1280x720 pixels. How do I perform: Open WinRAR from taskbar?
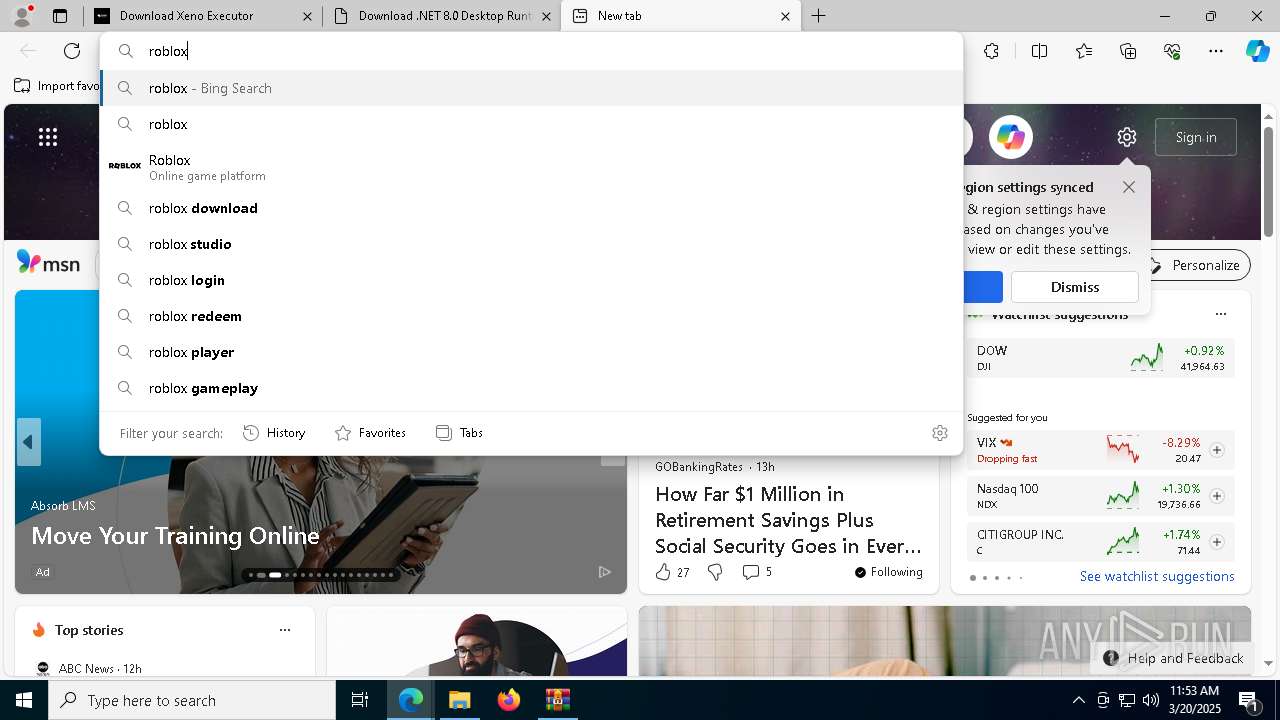click(x=557, y=700)
